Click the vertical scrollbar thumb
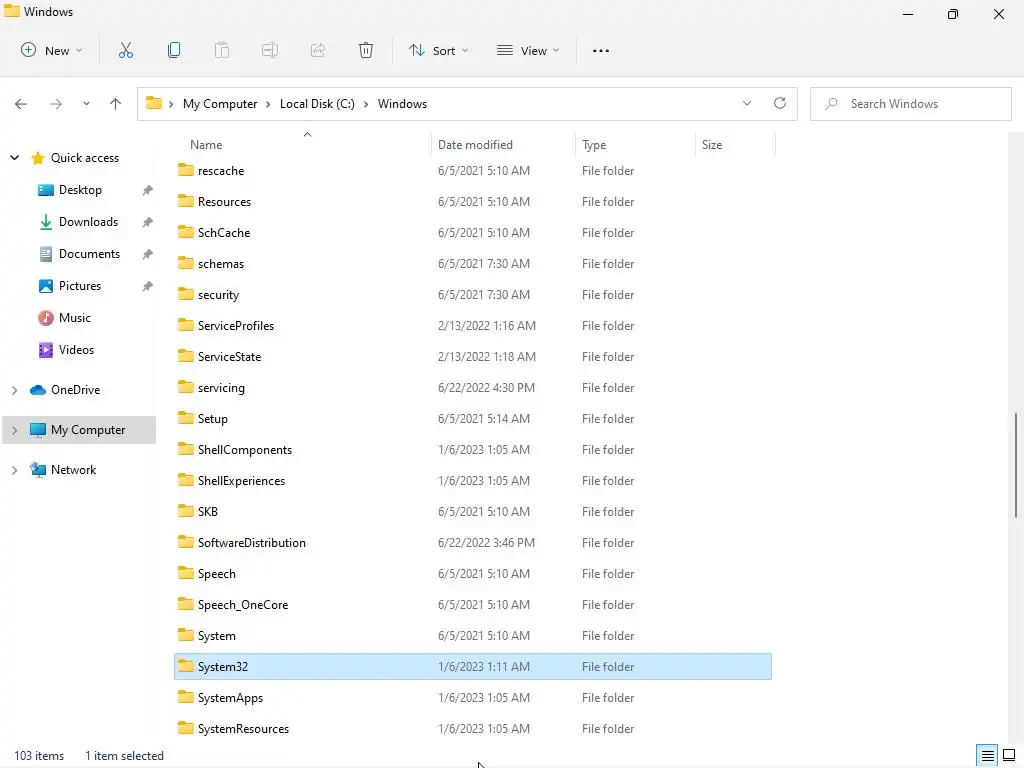Viewport: 1024px width, 768px height. click(1016, 465)
